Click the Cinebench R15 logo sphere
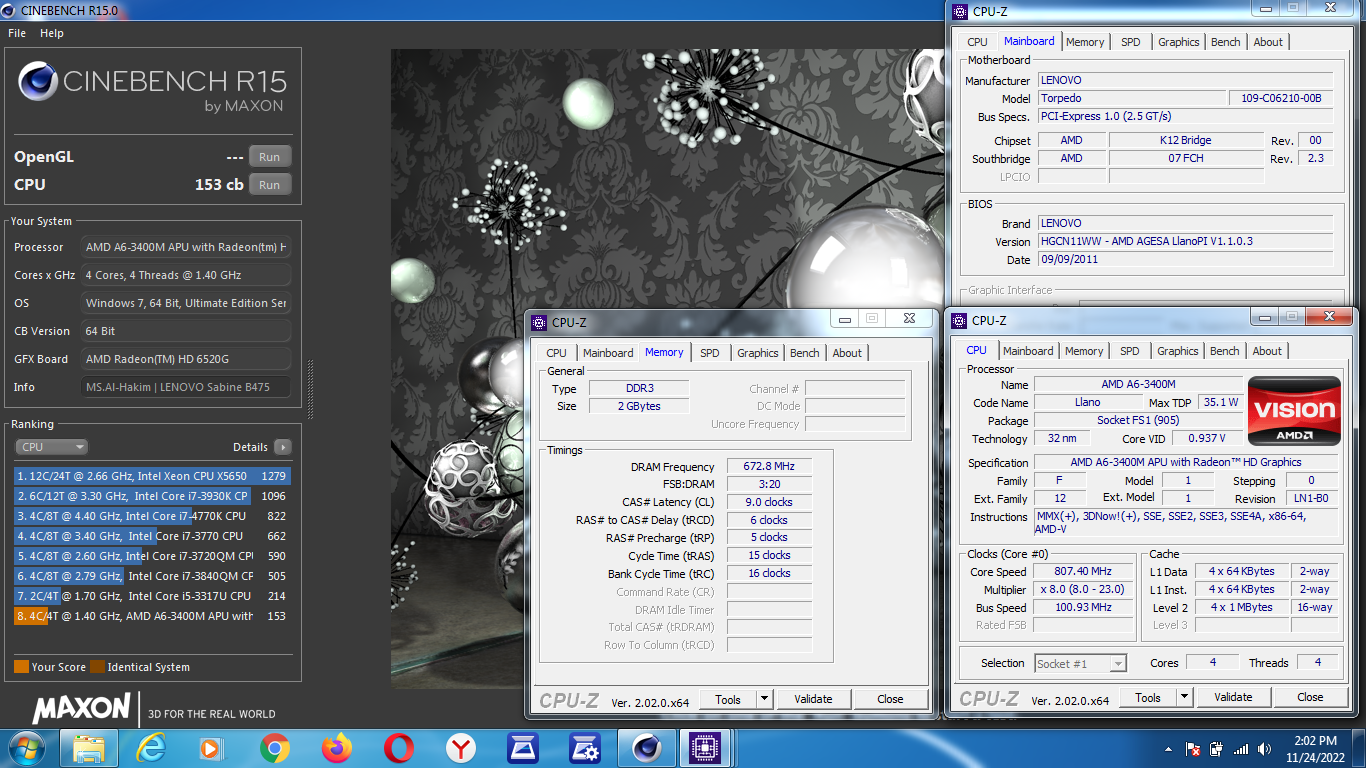 click(37, 81)
